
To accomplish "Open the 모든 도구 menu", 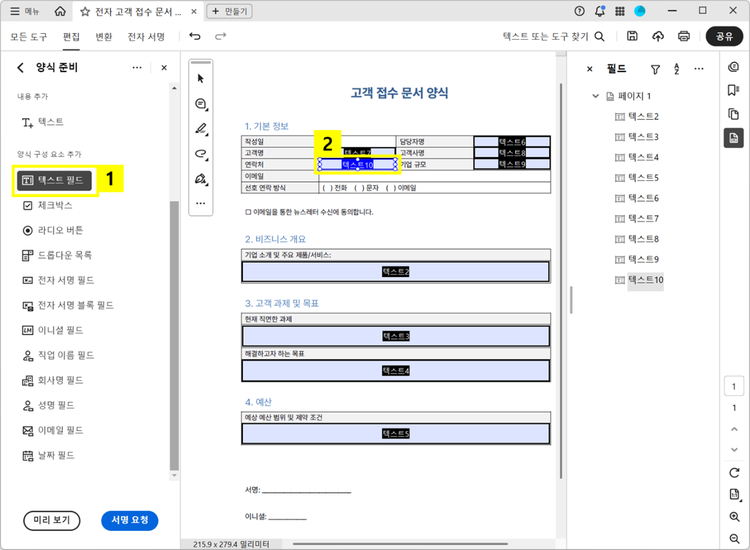I will click(x=29, y=37).
